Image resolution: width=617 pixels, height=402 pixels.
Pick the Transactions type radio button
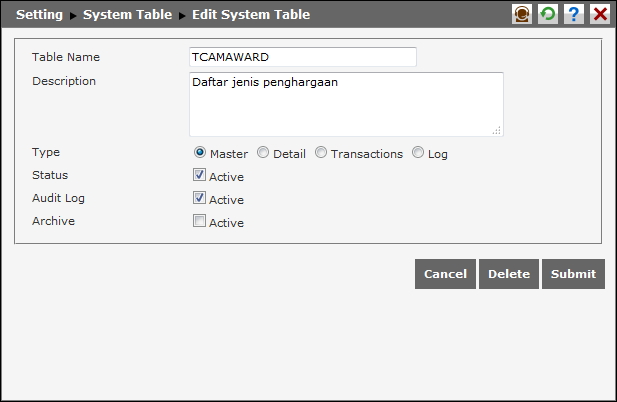pos(321,153)
